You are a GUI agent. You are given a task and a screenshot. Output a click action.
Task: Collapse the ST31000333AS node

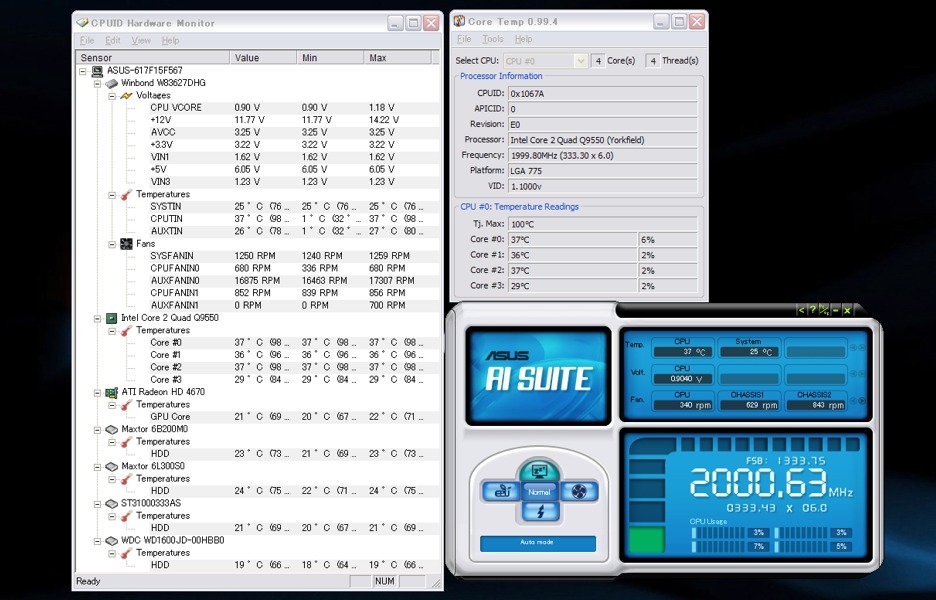click(97, 504)
